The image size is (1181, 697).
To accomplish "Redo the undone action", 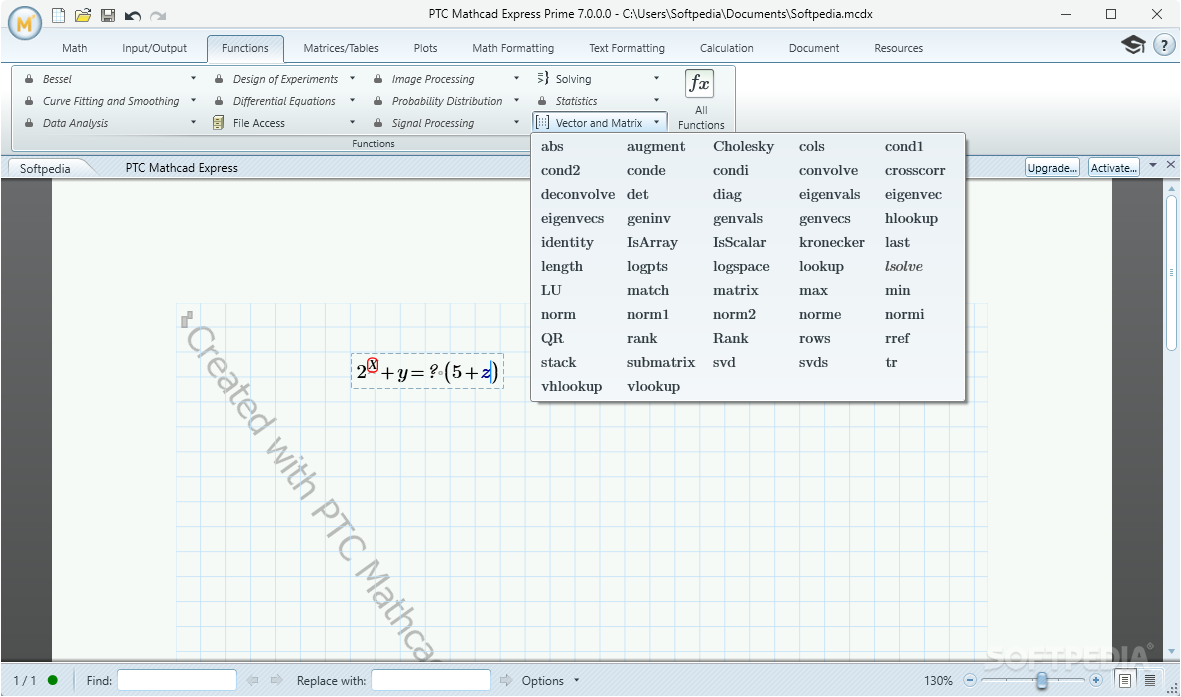I will (157, 15).
